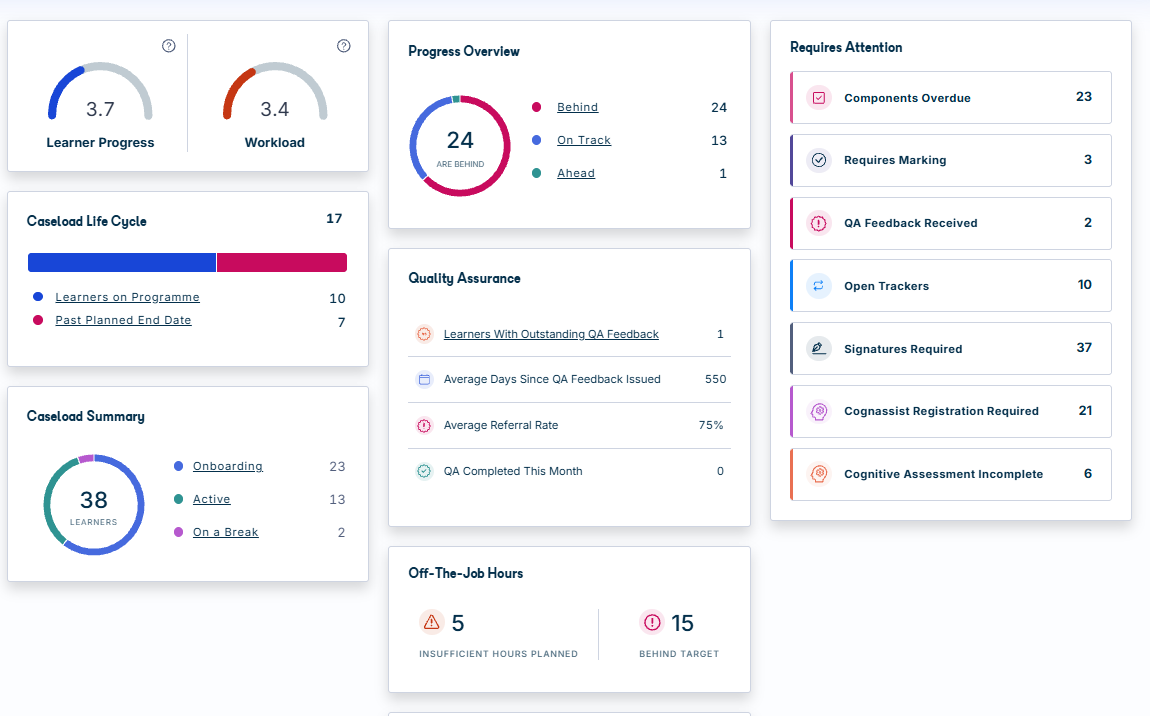Open the Onboarding learners link
This screenshot has width=1150, height=716.
[x=227, y=467]
